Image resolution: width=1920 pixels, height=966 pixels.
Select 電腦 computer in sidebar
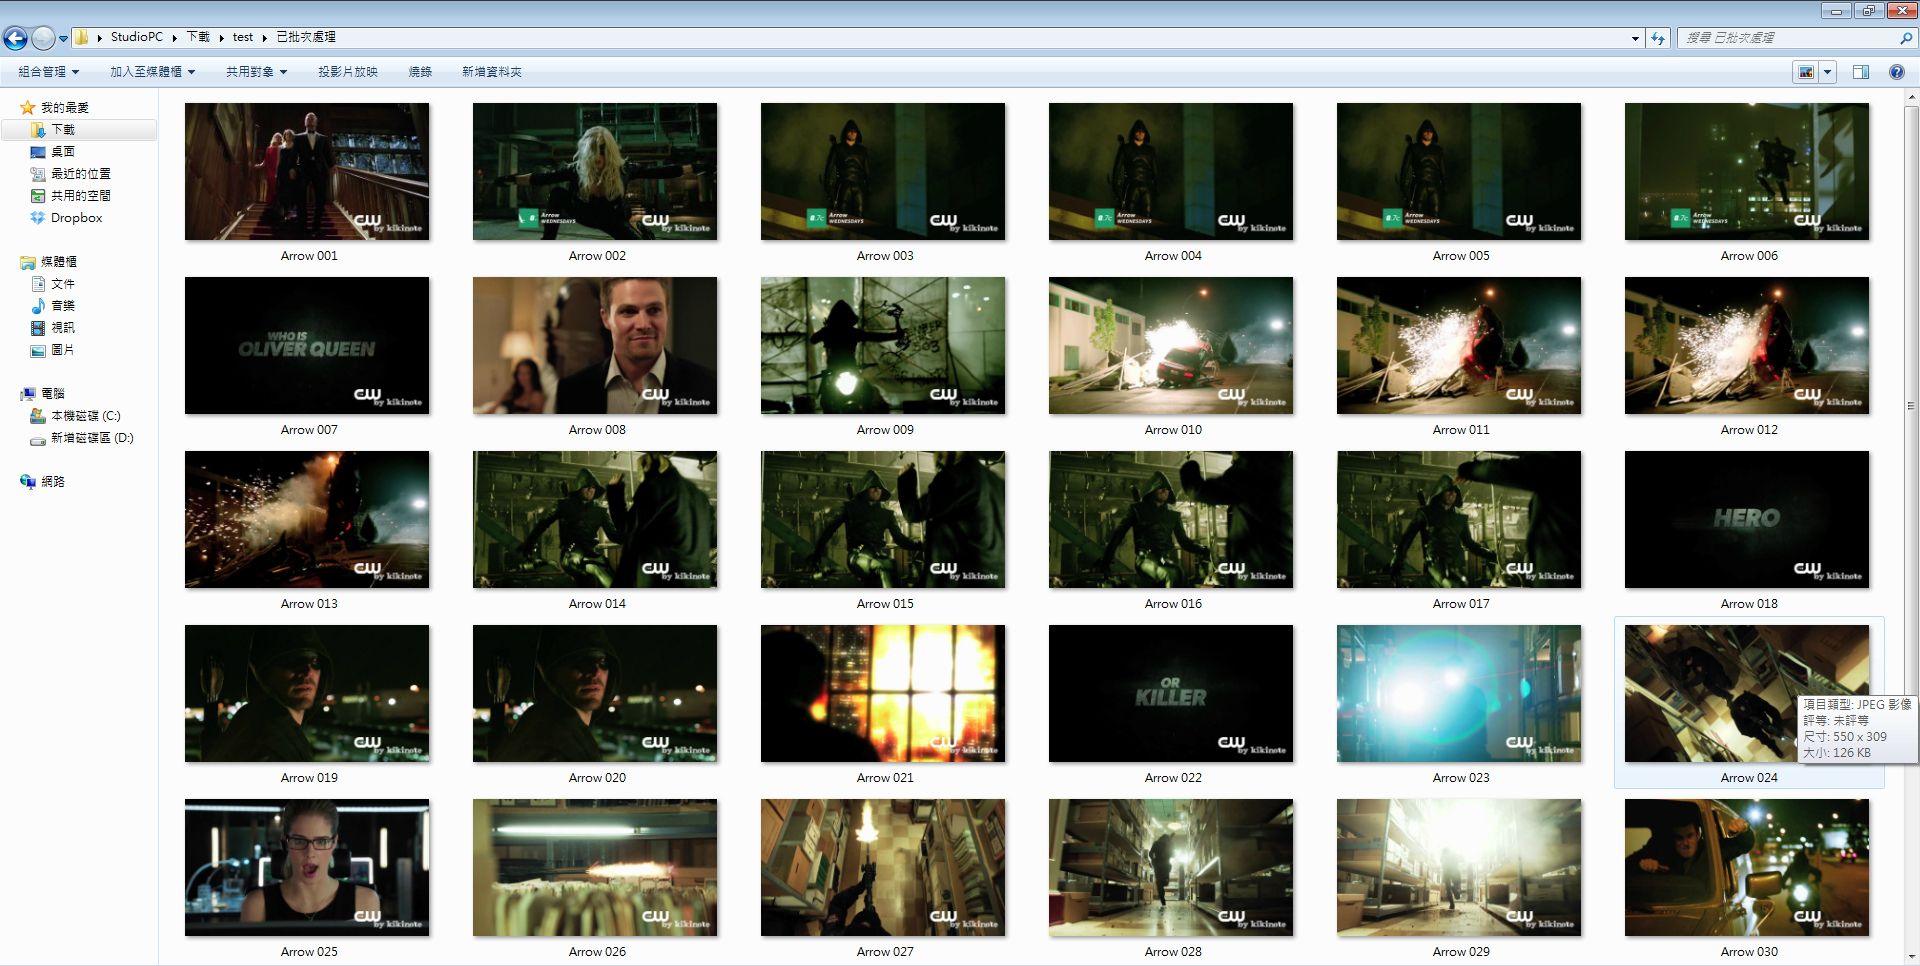tap(53, 394)
